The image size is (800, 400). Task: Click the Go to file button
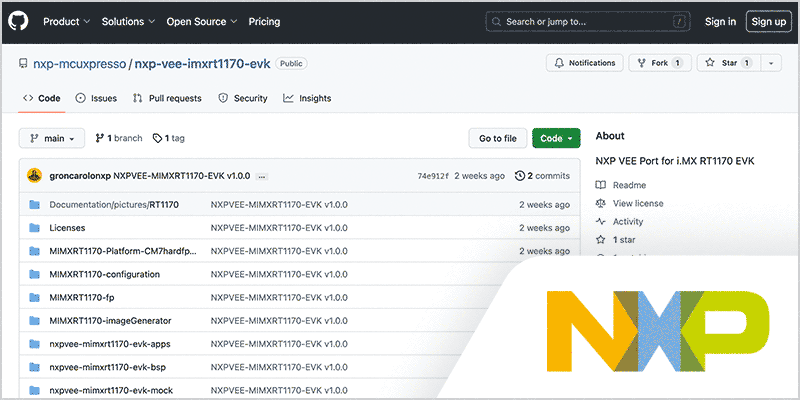pos(498,138)
